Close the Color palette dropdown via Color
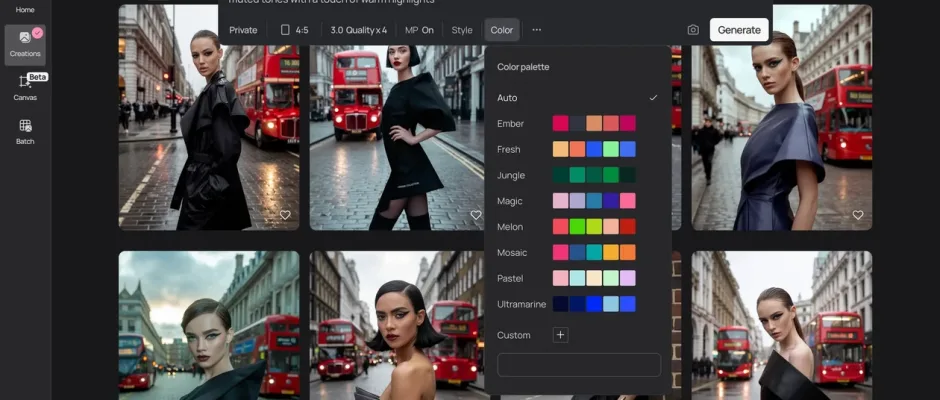940x400 pixels. pos(502,30)
